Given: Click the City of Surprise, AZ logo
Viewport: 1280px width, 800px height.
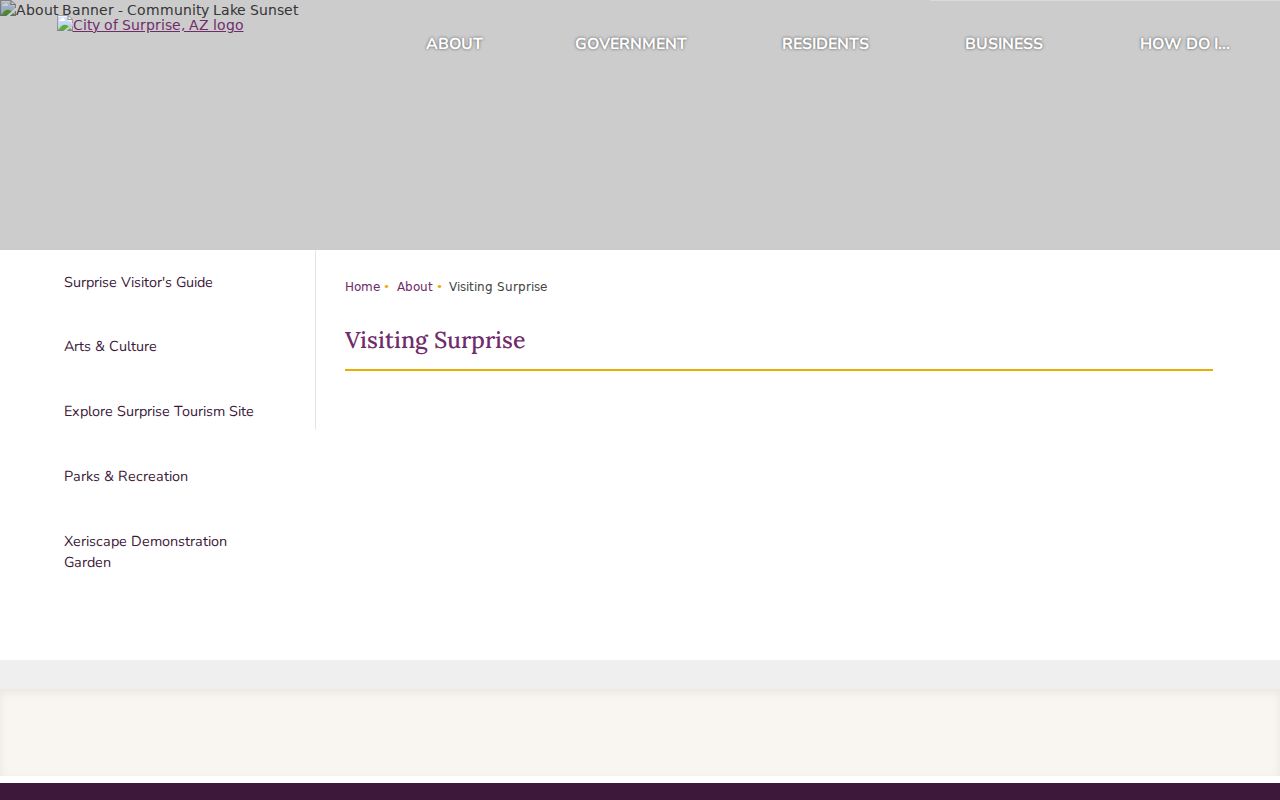Looking at the screenshot, I should coord(150,25).
